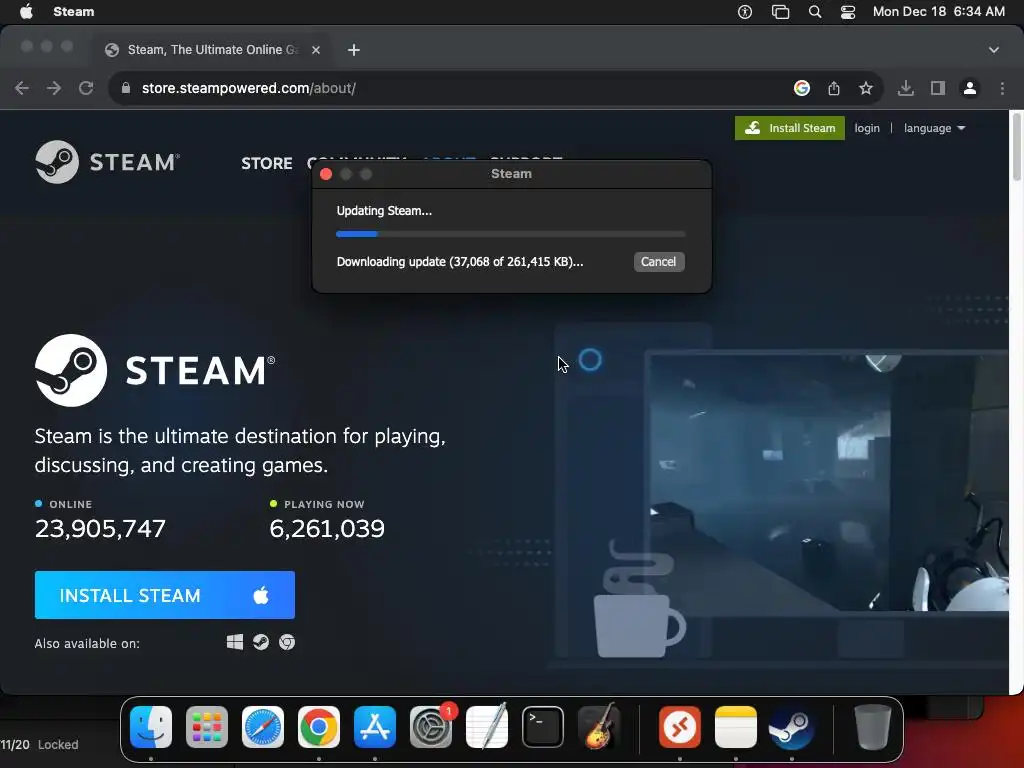Open the Apple menu
Viewport: 1024px width, 768px height.
coord(26,11)
